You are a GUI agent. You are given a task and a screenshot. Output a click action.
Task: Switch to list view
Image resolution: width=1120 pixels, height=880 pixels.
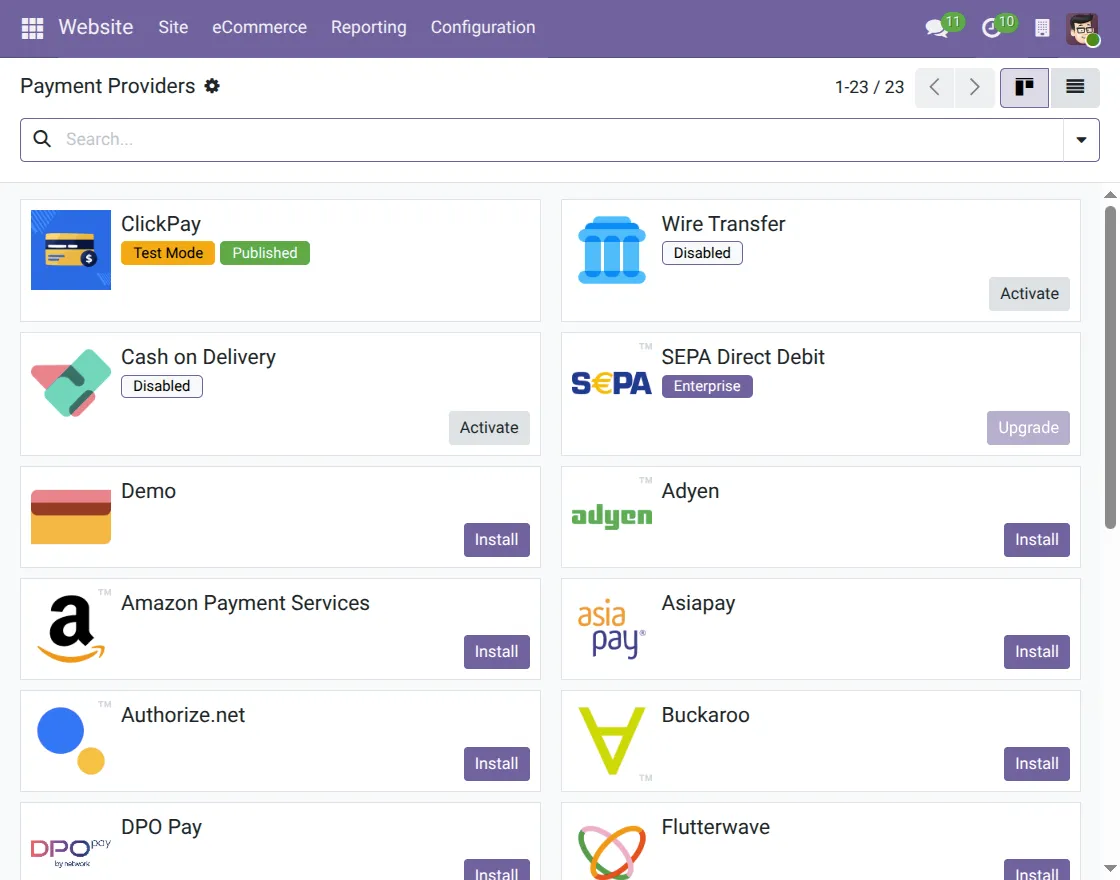[1074, 87]
